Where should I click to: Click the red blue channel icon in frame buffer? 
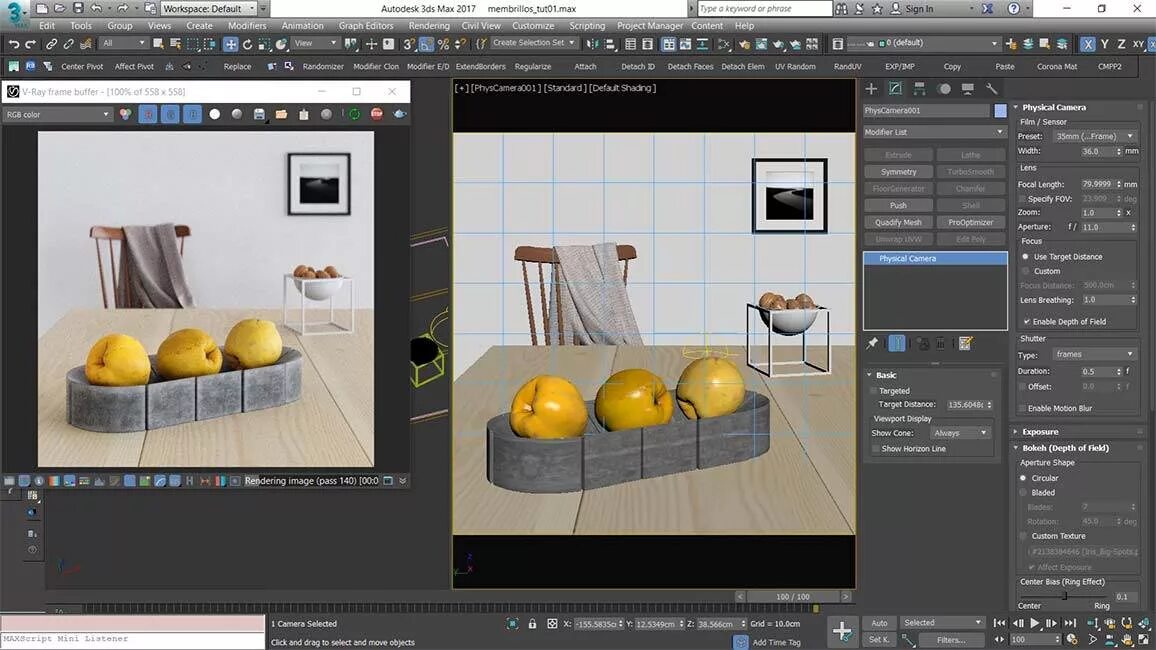point(148,114)
